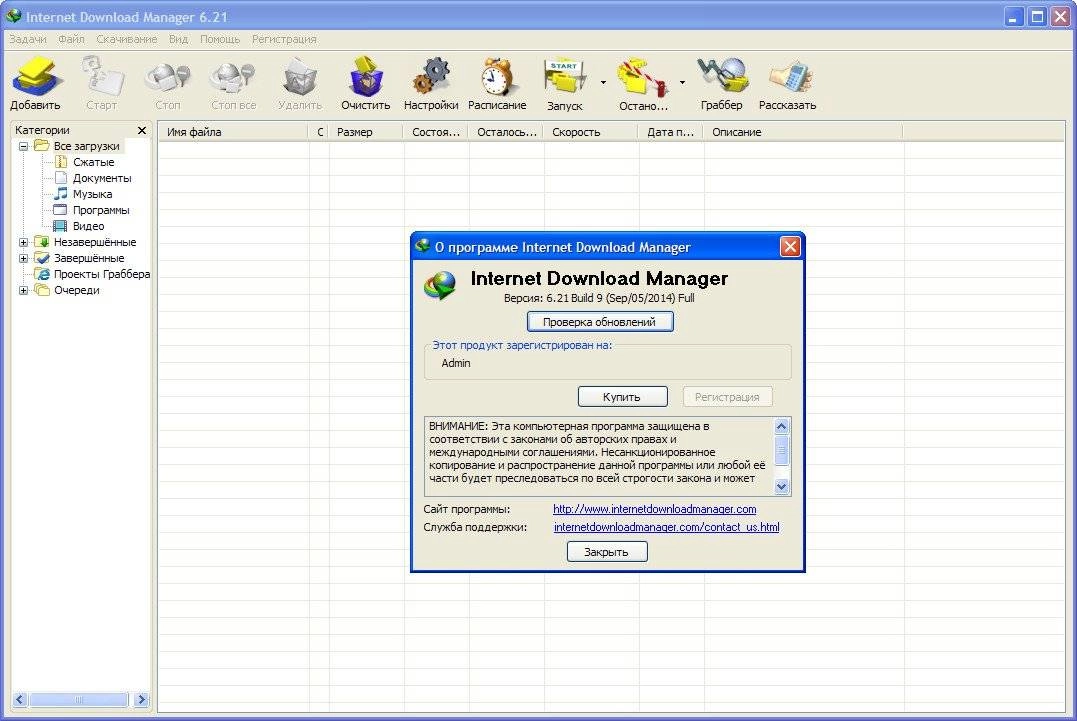Open the Вид menu
This screenshot has width=1077, height=721.
[x=179, y=39]
